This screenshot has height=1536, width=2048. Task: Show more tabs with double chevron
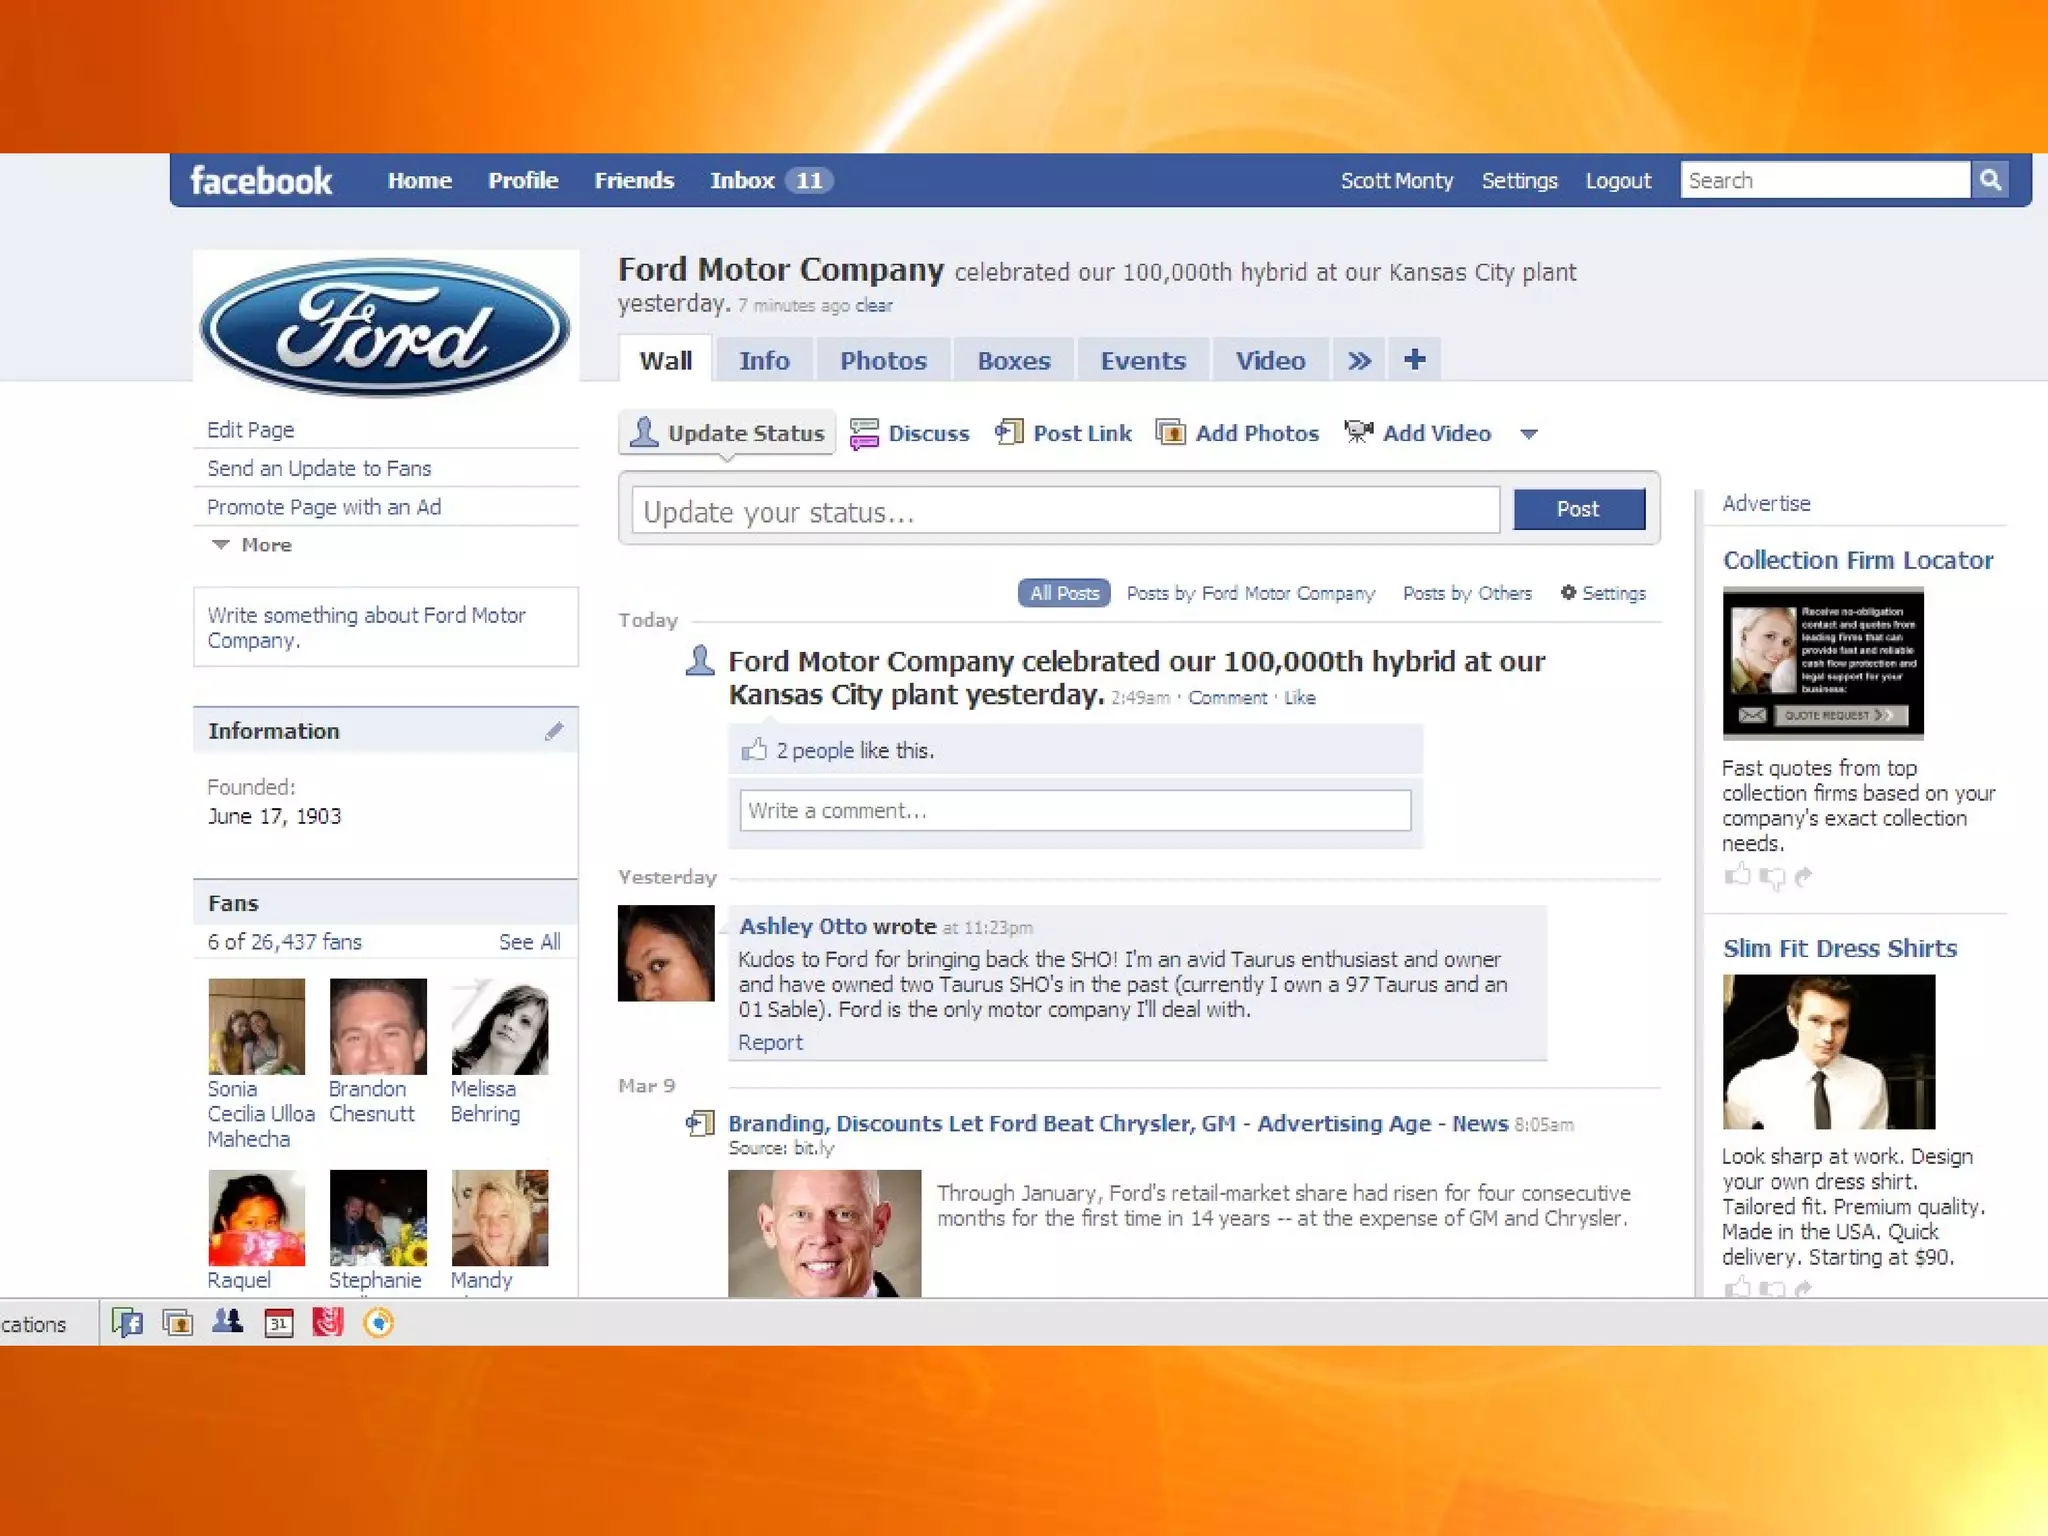point(1359,360)
